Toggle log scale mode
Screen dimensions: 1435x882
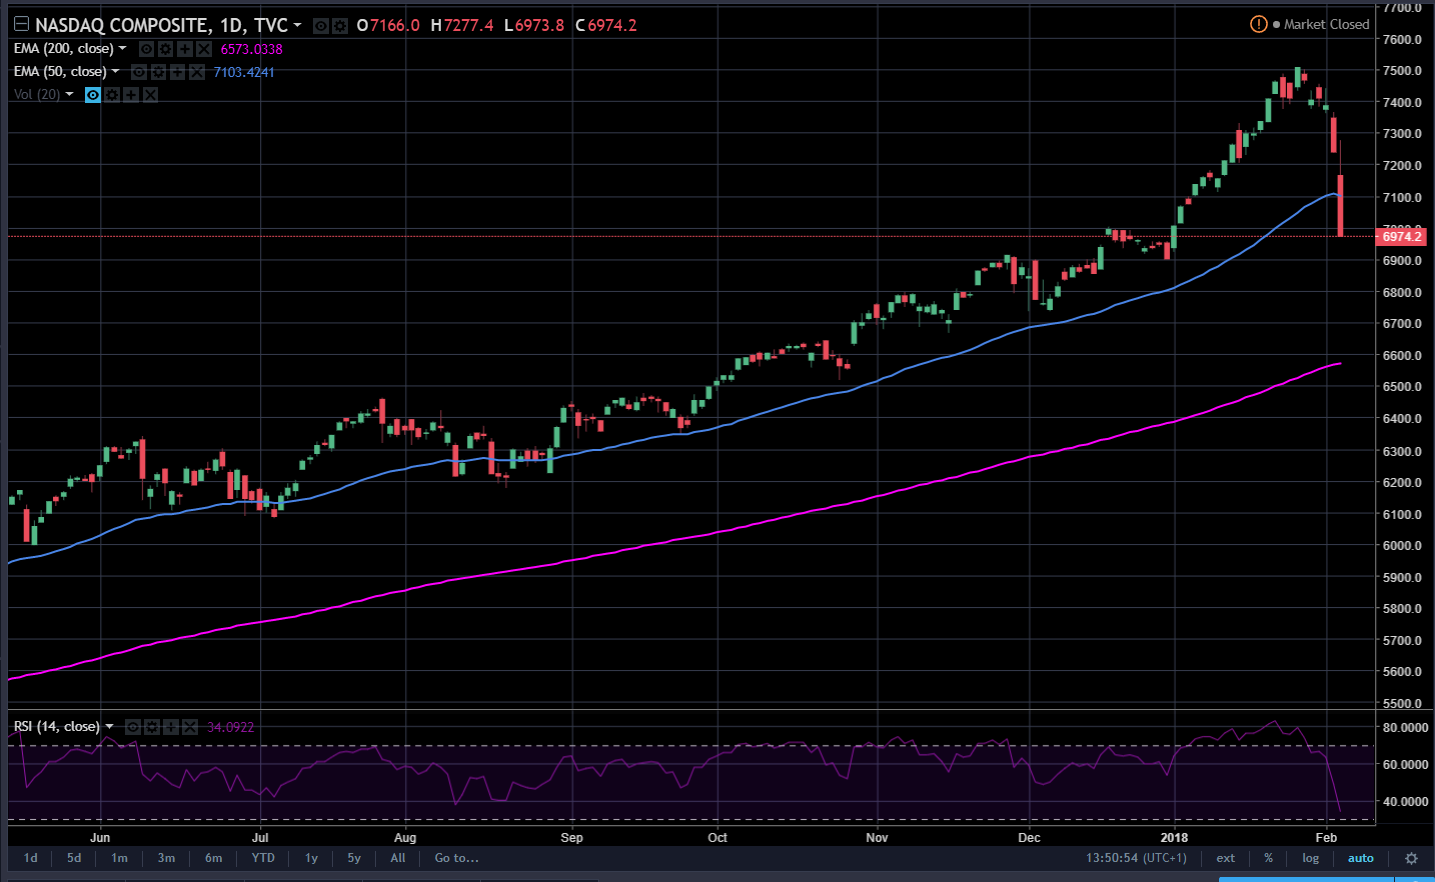pyautogui.click(x=1310, y=858)
